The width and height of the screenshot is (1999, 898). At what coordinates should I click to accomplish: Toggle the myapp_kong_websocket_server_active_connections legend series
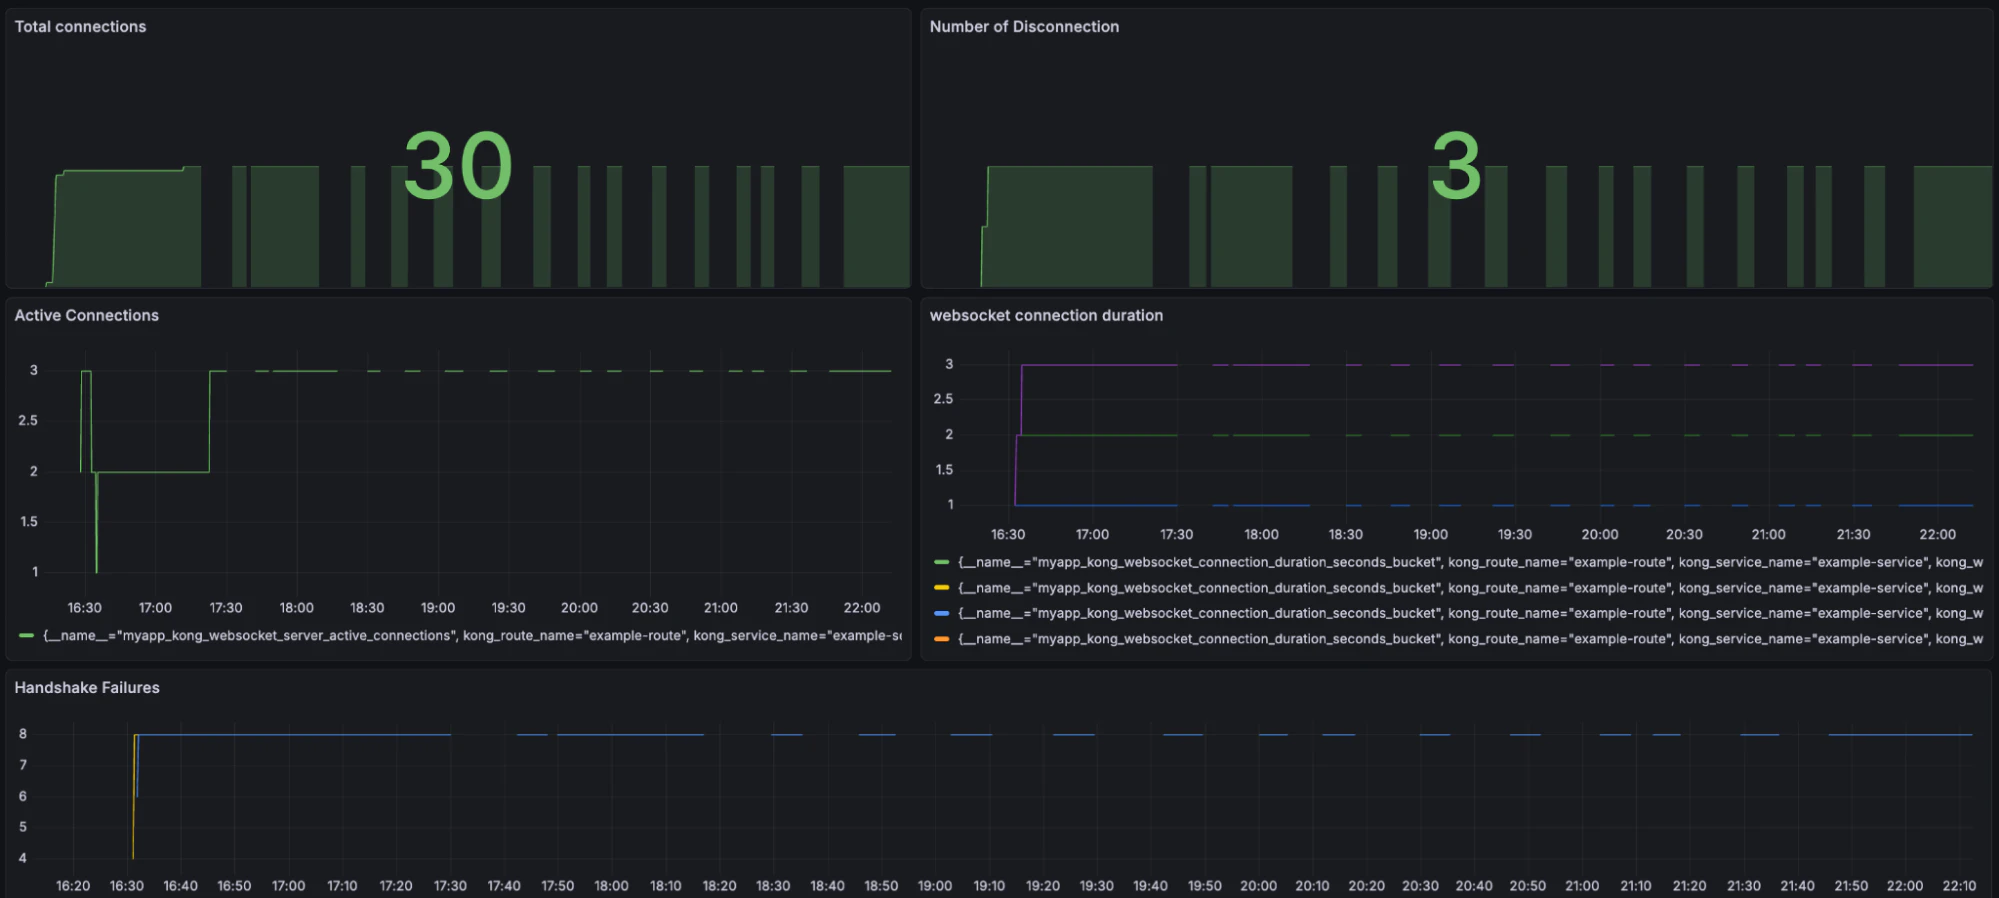[470, 636]
